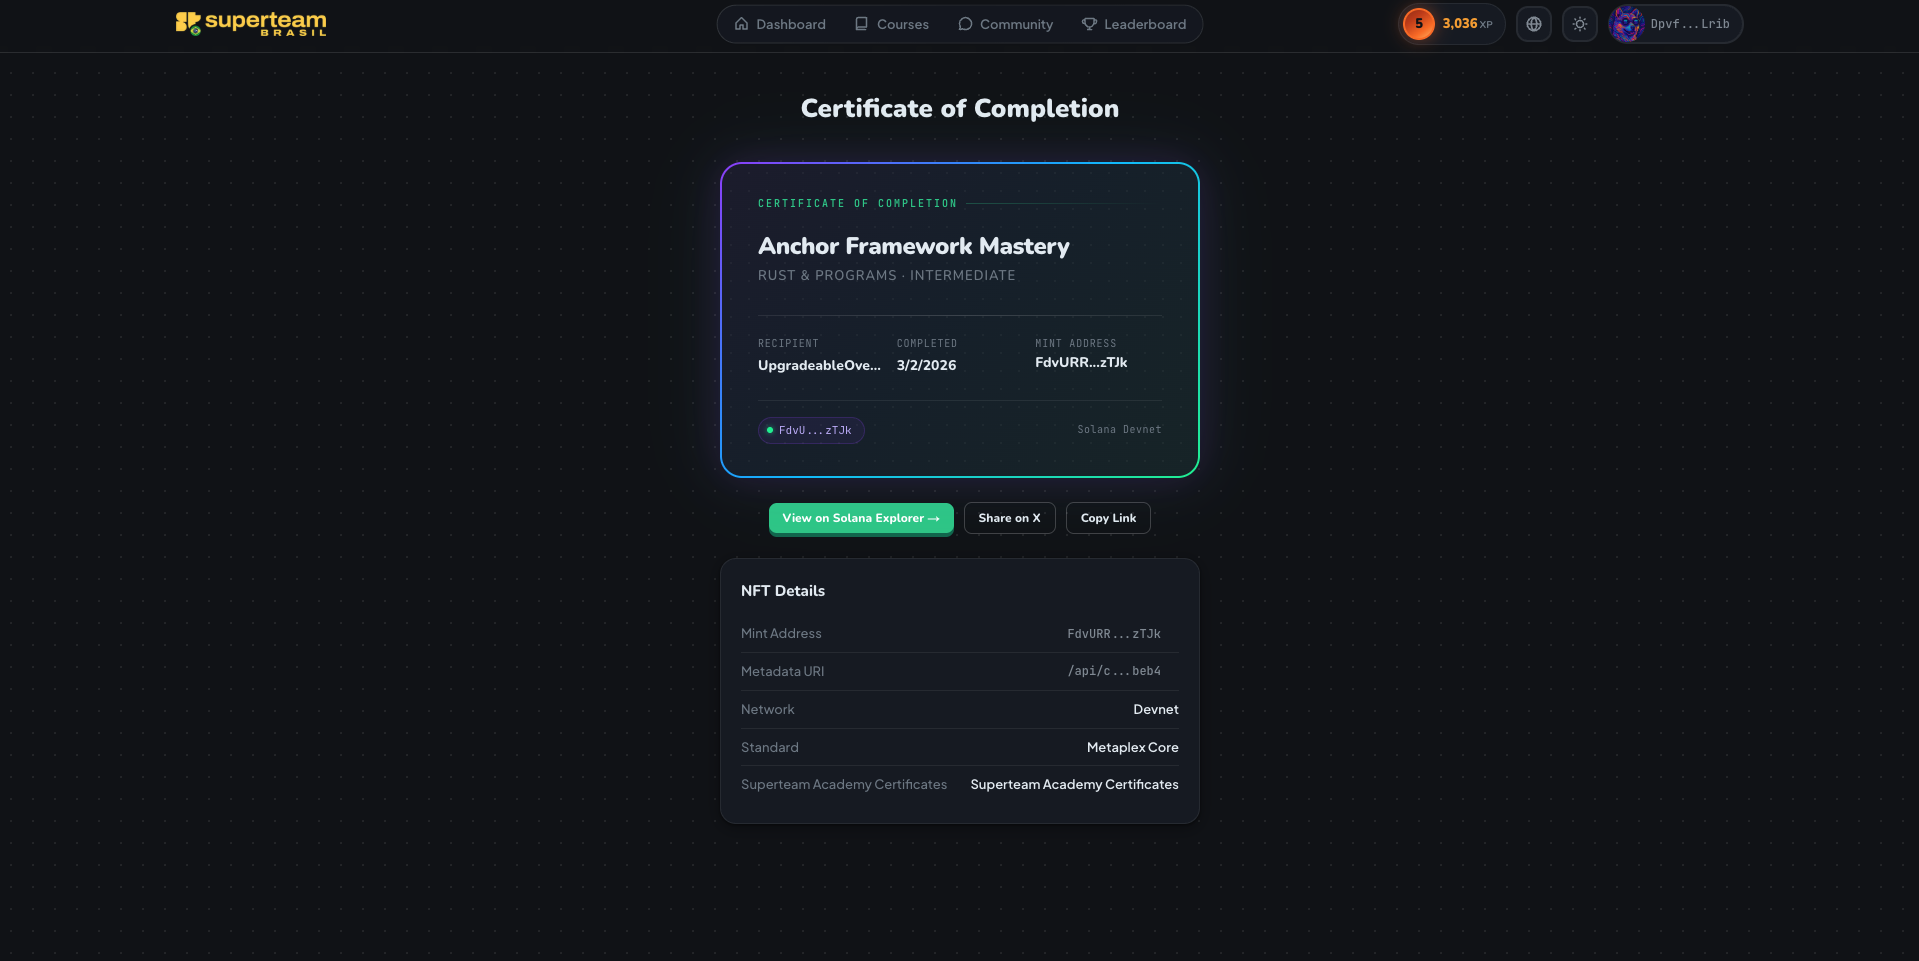The image size is (1919, 961).
Task: Click recipient UpgradeableOve... text
Action: click(x=819, y=365)
